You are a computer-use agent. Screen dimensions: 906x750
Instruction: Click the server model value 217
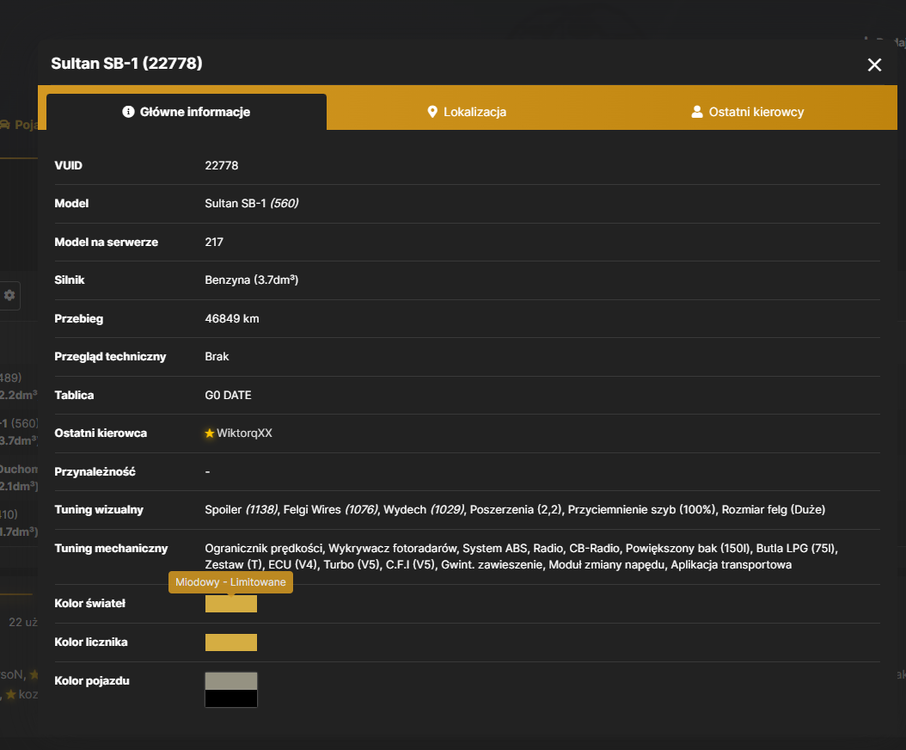point(214,242)
